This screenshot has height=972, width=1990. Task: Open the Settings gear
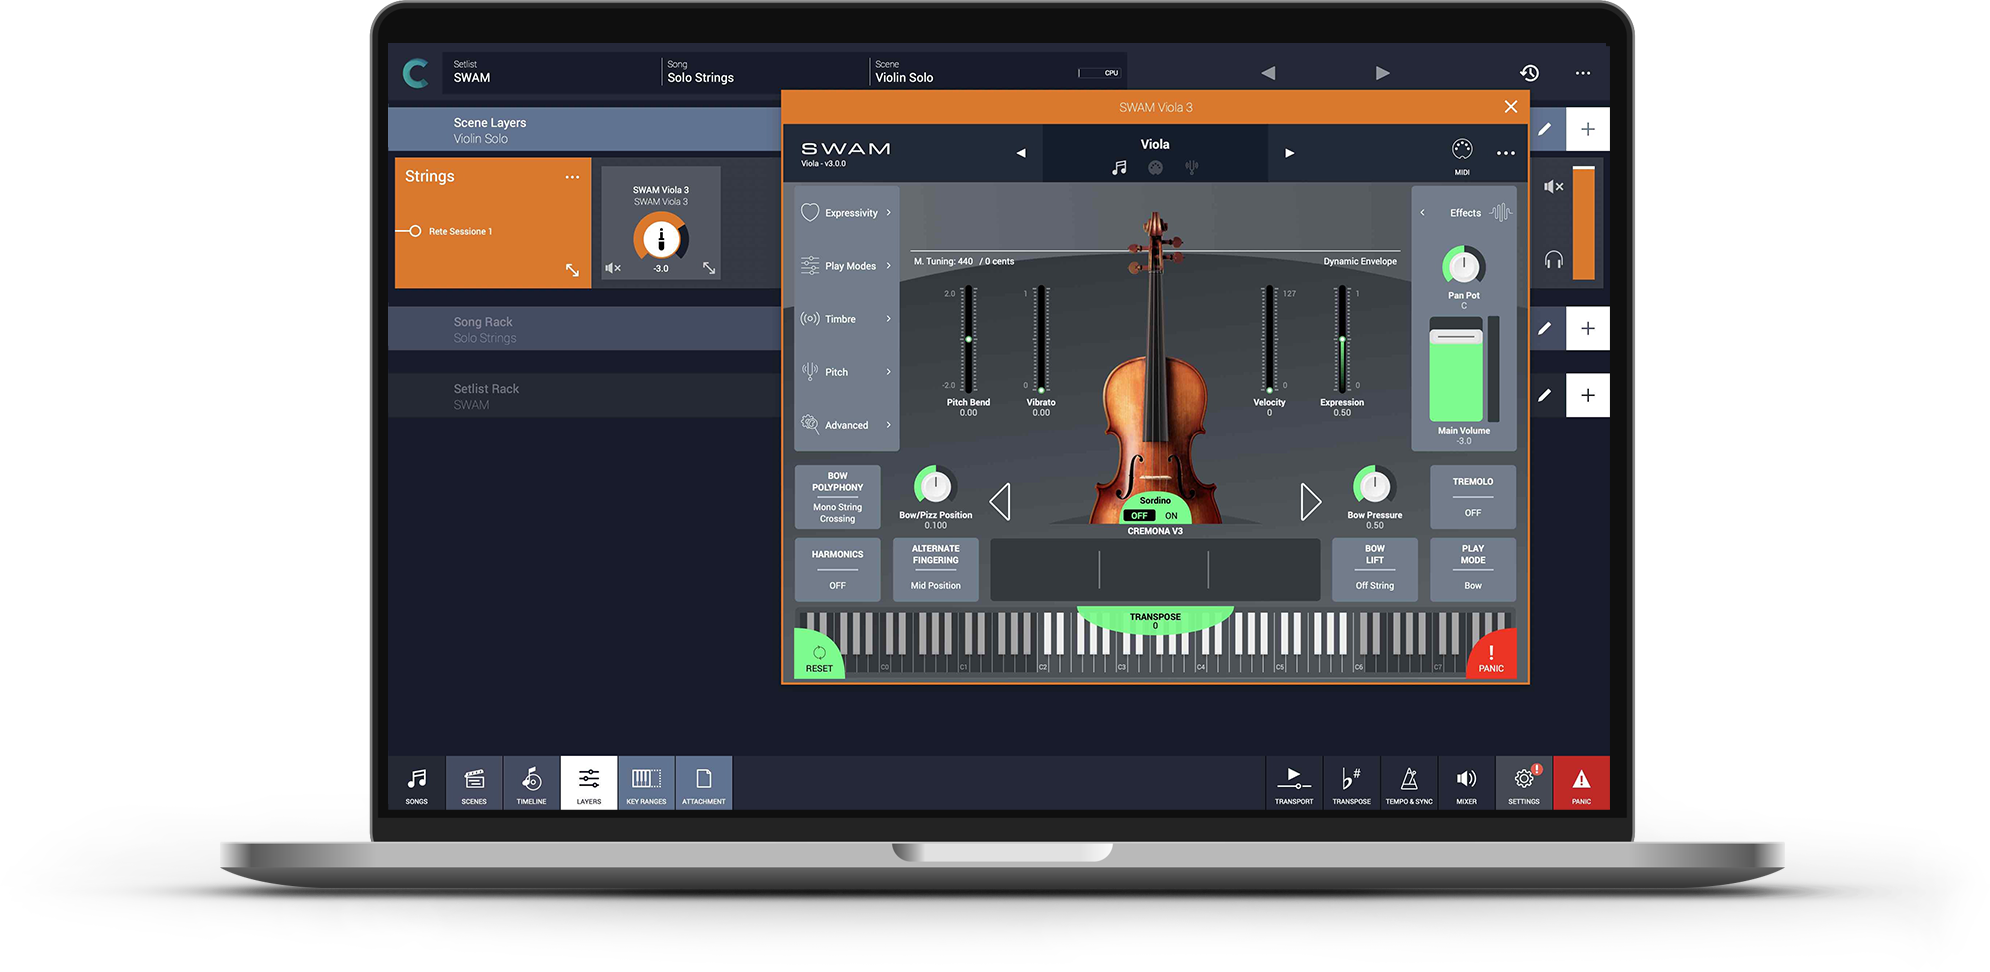(1524, 784)
